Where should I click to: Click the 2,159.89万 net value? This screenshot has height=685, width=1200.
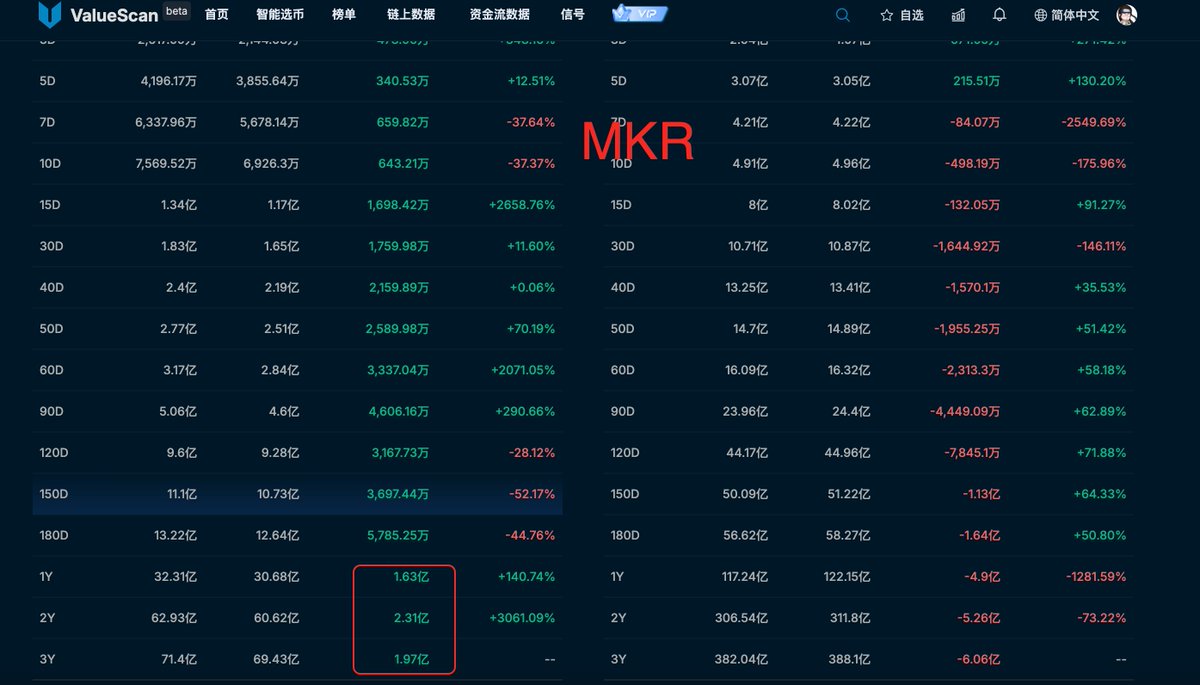coord(399,287)
